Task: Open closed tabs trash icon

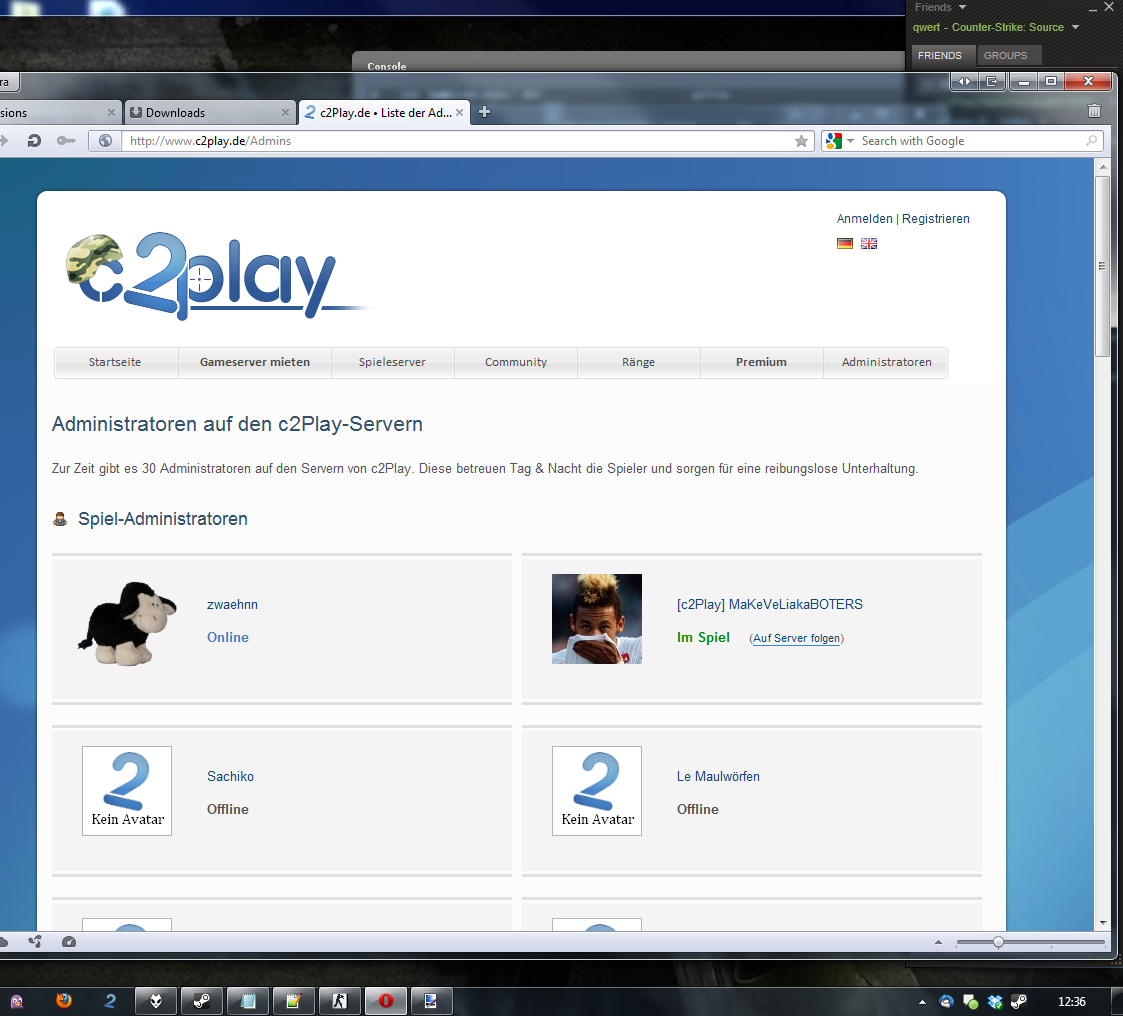Action: 1094,112
